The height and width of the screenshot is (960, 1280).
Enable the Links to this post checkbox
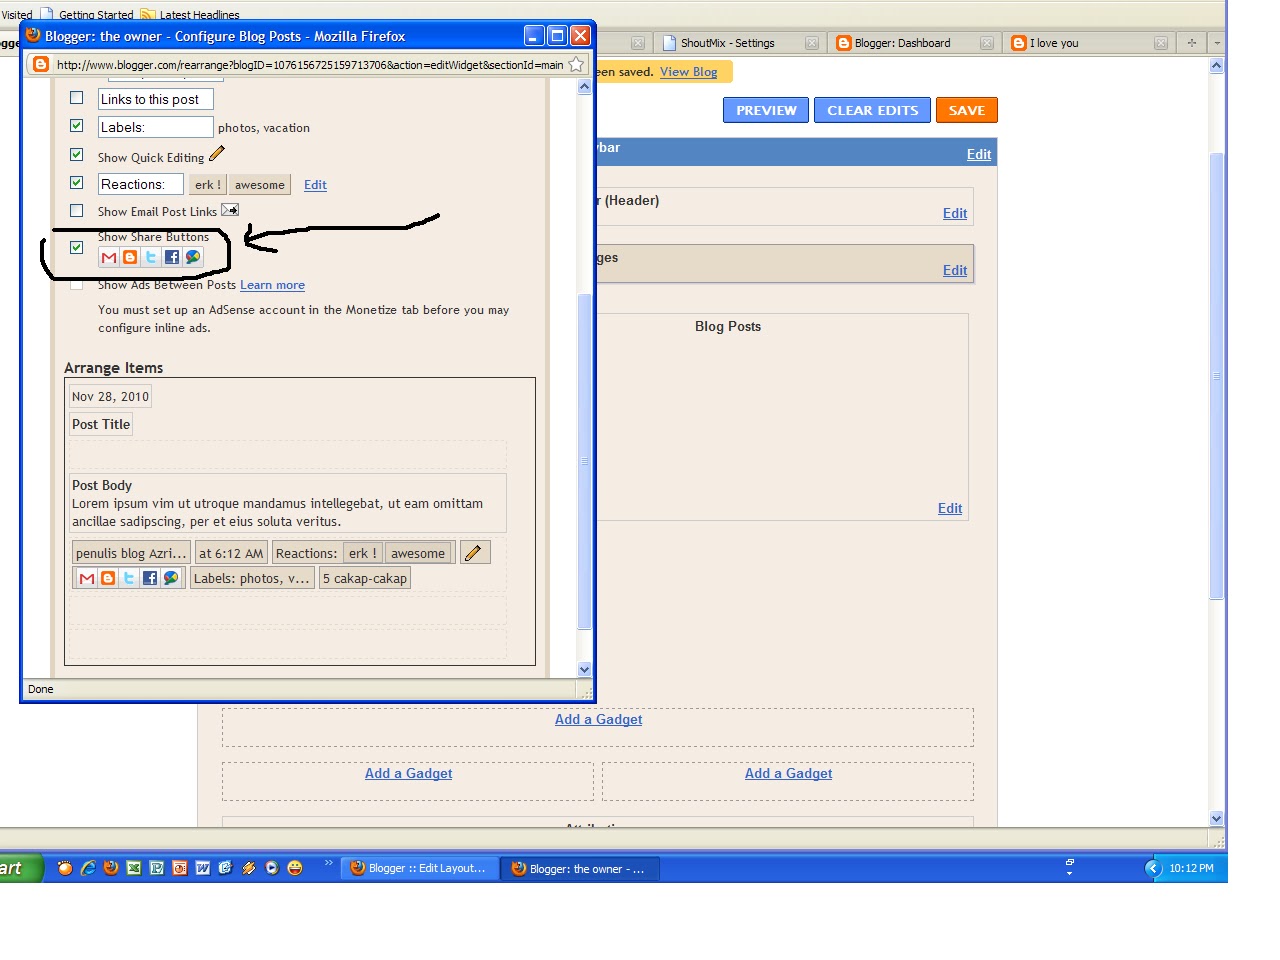tap(77, 98)
